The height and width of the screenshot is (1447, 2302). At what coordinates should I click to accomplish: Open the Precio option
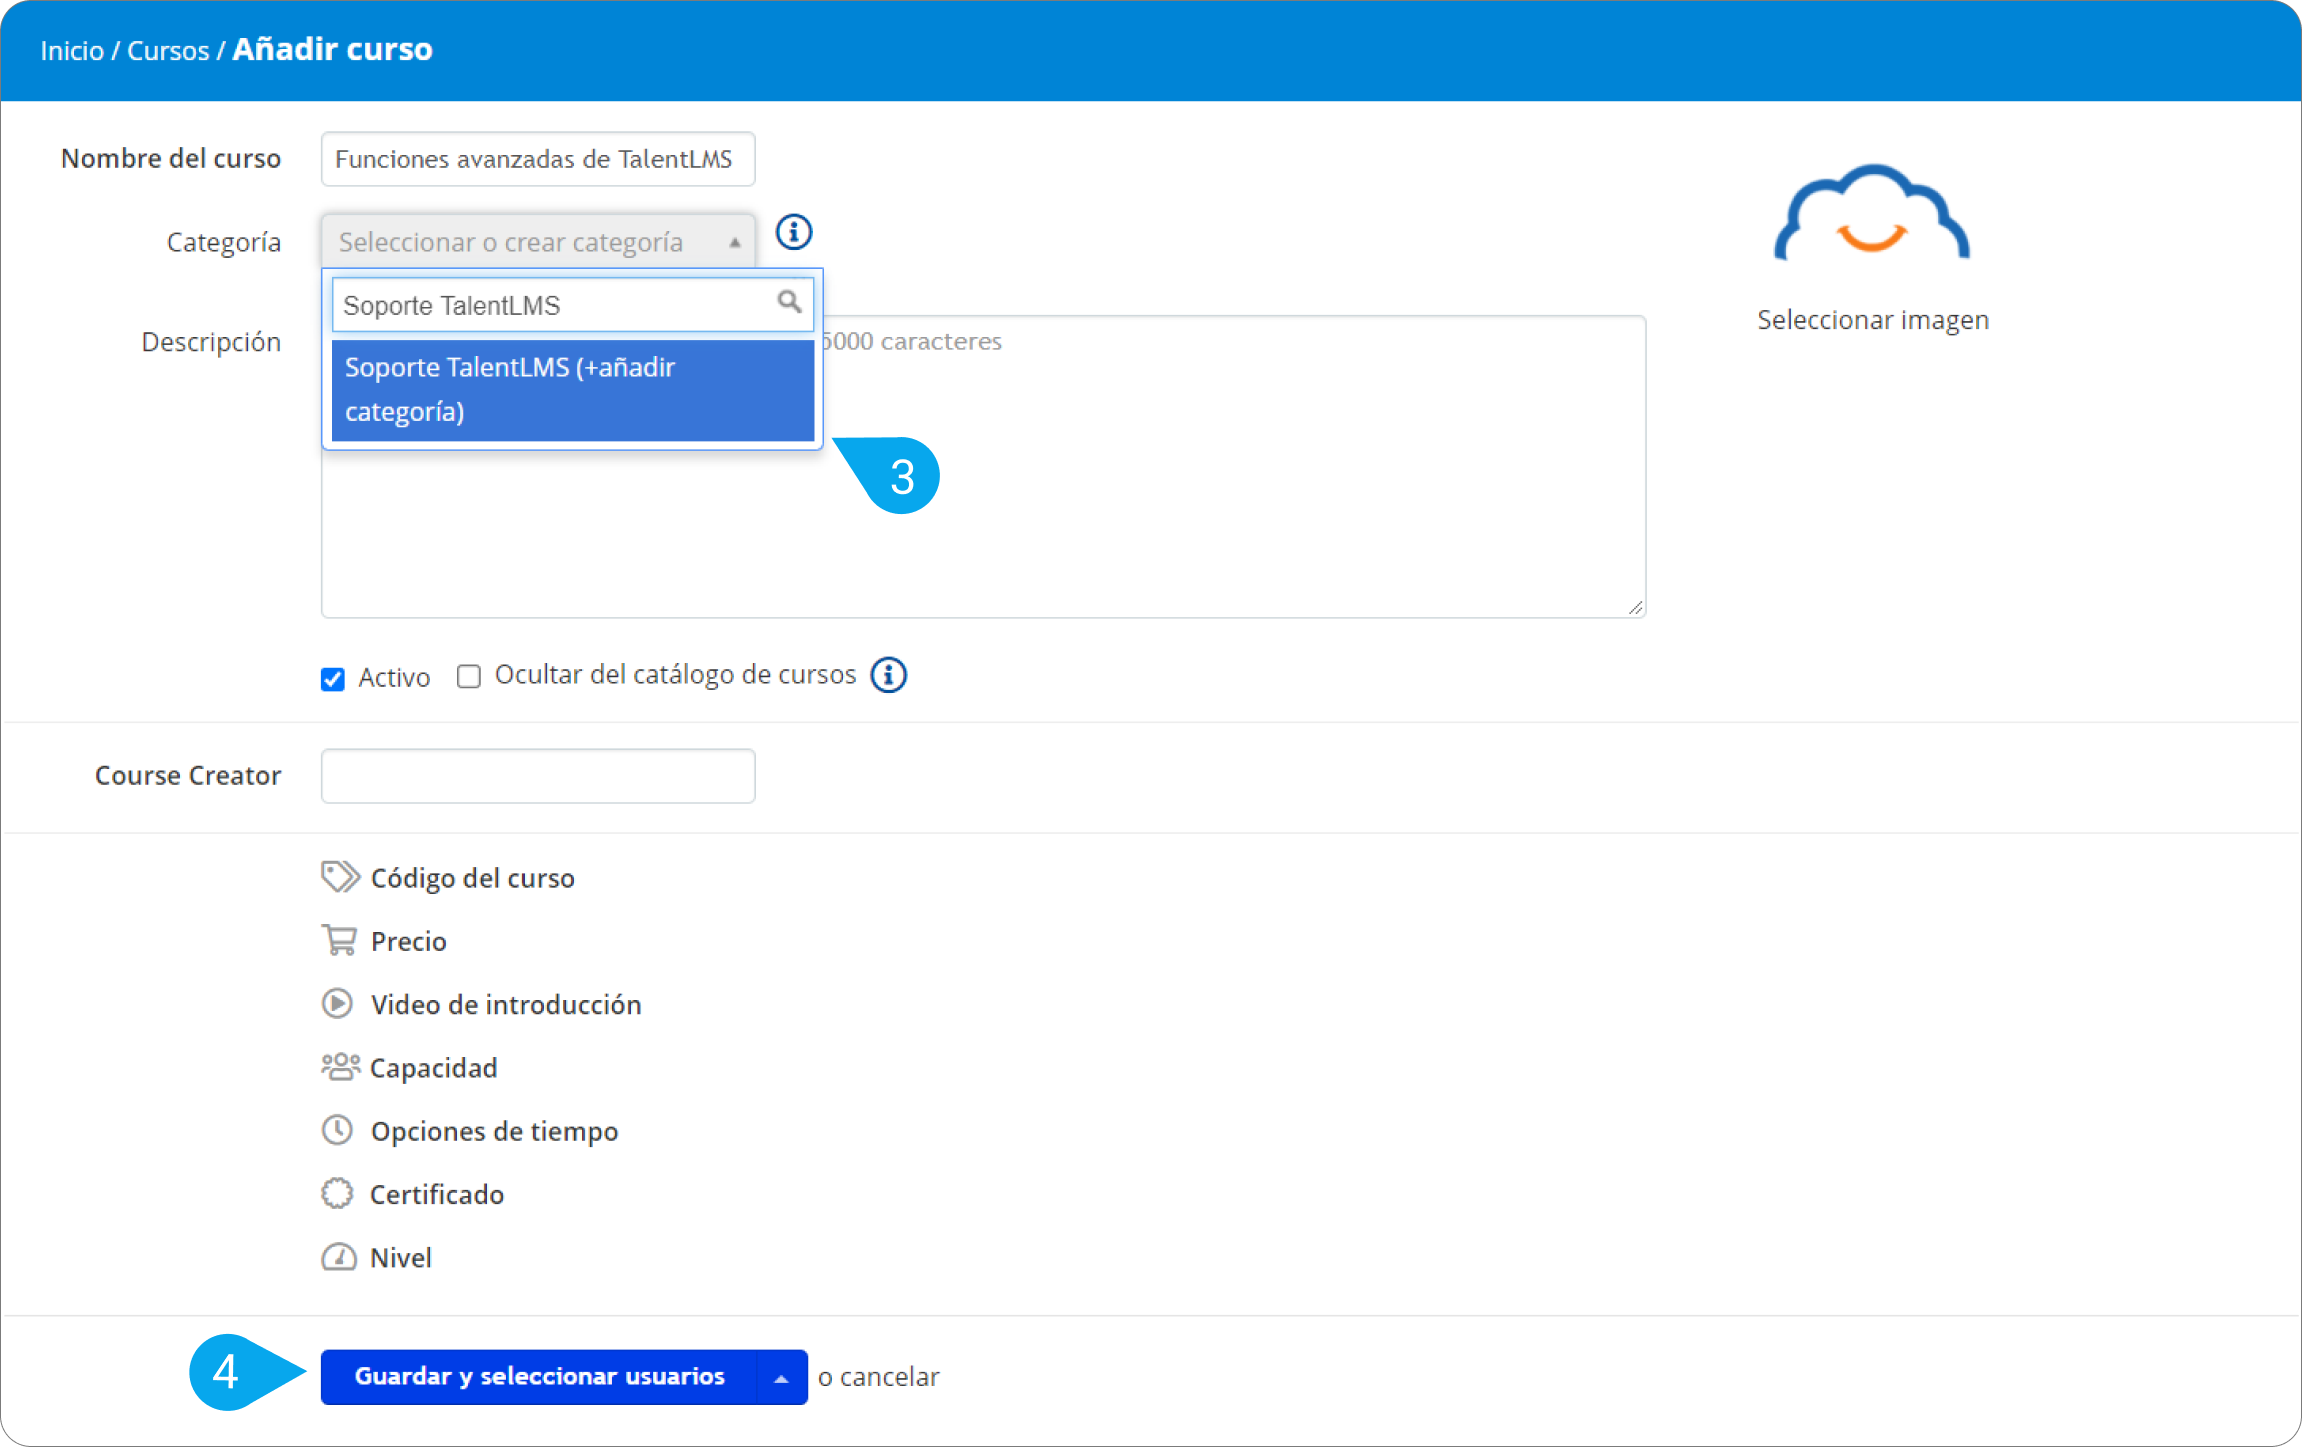(409, 941)
